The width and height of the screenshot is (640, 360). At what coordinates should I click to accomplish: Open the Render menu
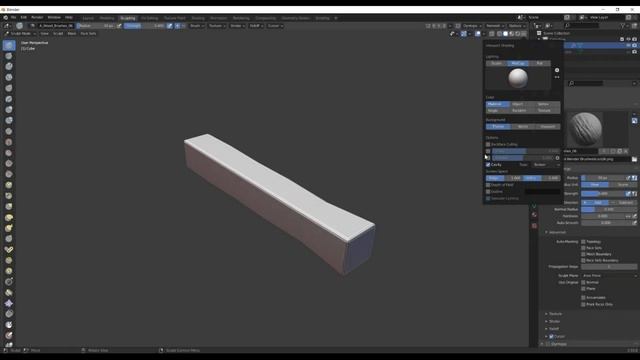(x=37, y=18)
